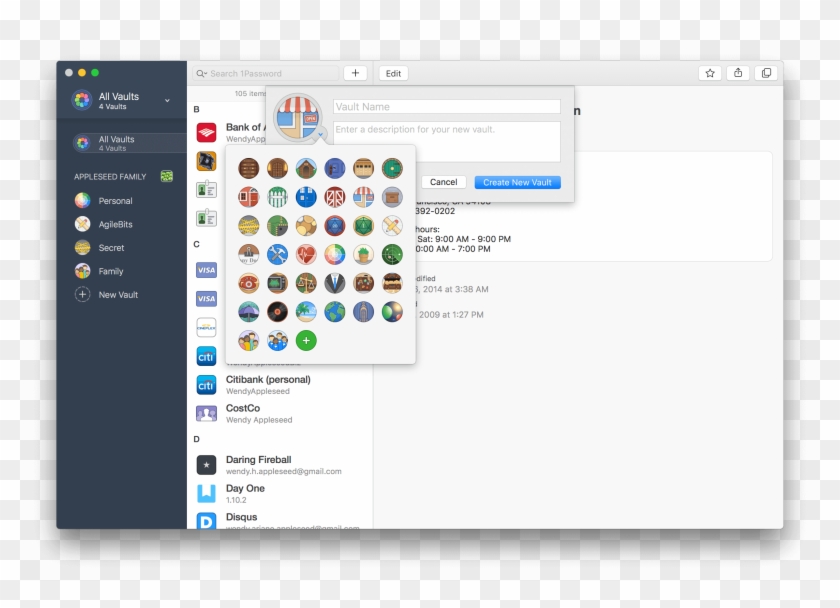Image resolution: width=840 pixels, height=608 pixels.
Task: Open the CostCo membership entry
Action: click(x=280, y=413)
